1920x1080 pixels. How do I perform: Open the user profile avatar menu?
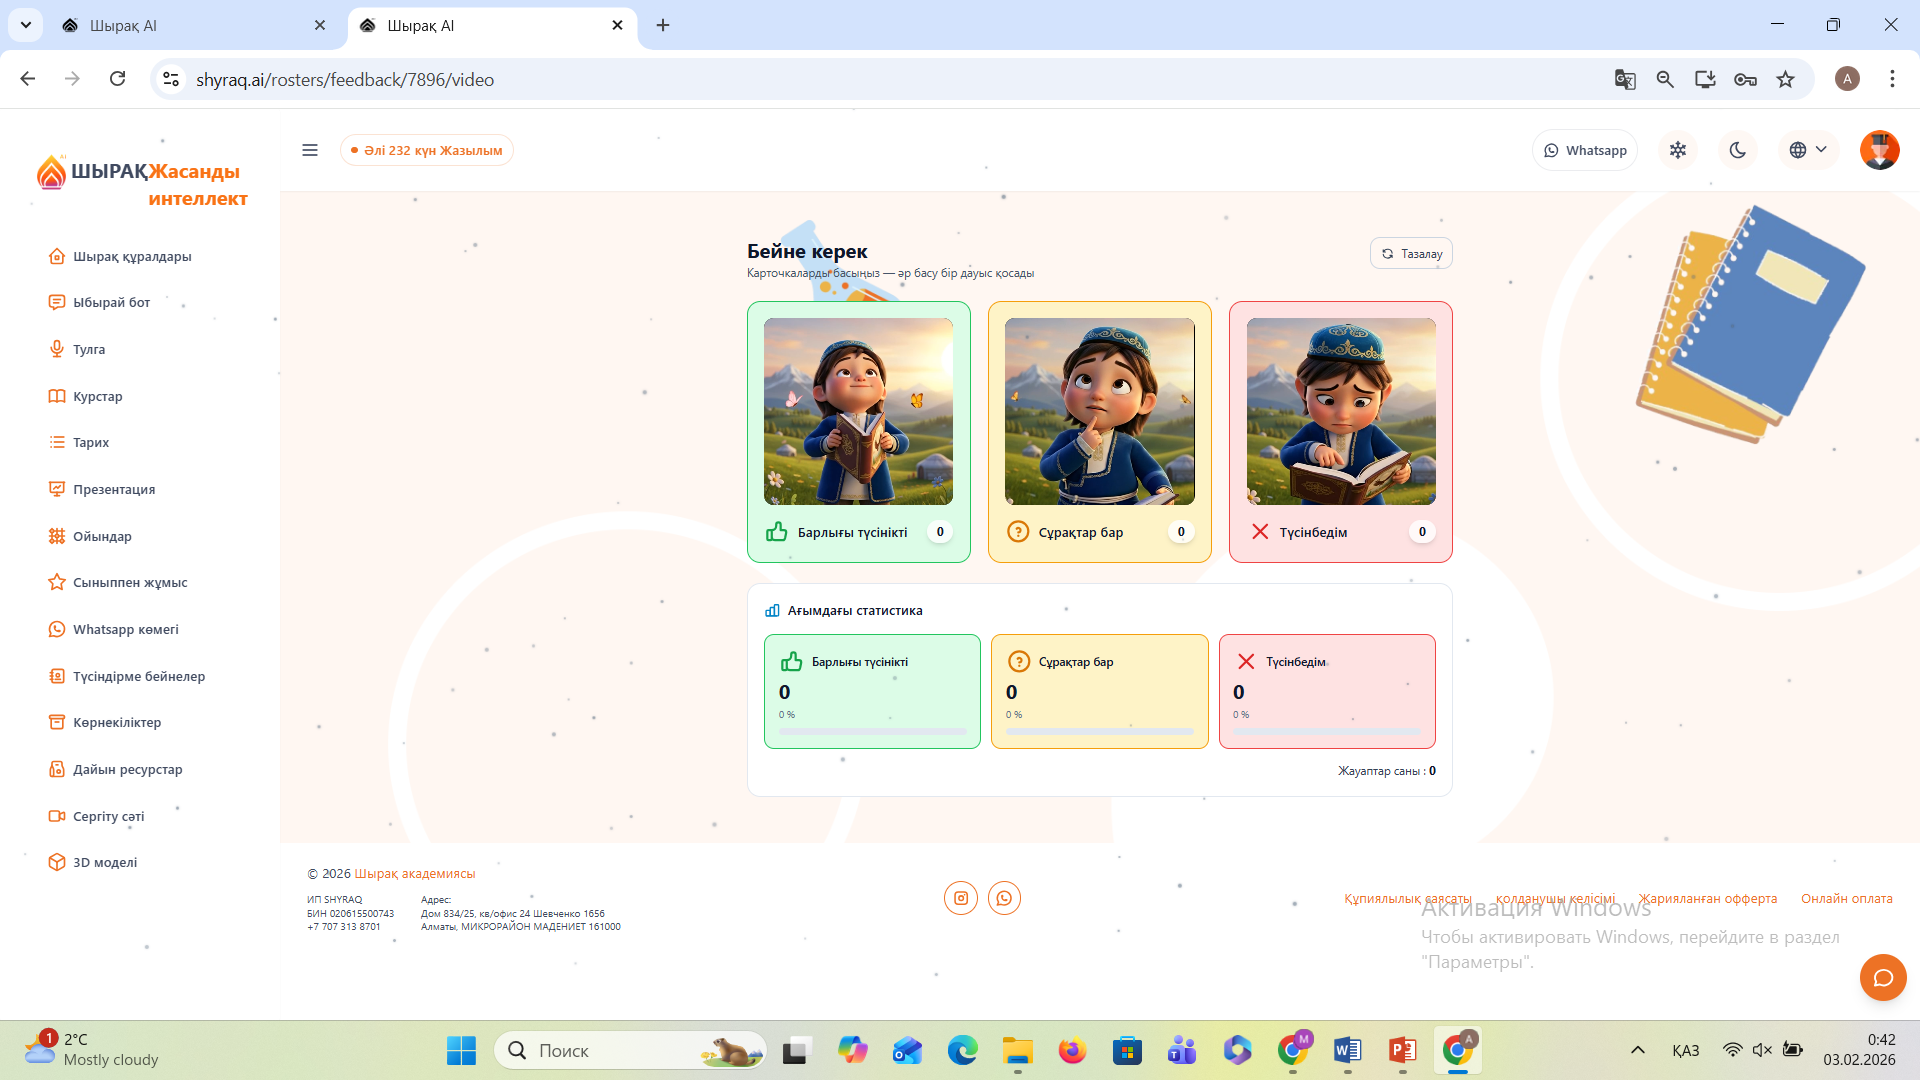[1879, 150]
